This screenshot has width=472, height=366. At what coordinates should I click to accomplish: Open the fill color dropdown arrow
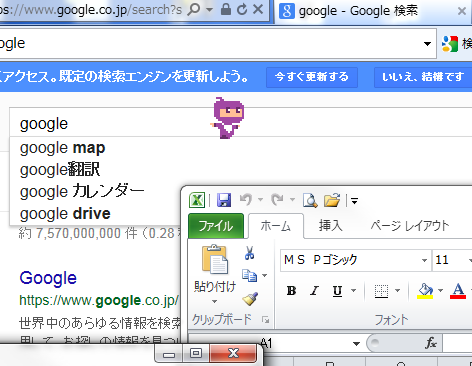pos(440,291)
